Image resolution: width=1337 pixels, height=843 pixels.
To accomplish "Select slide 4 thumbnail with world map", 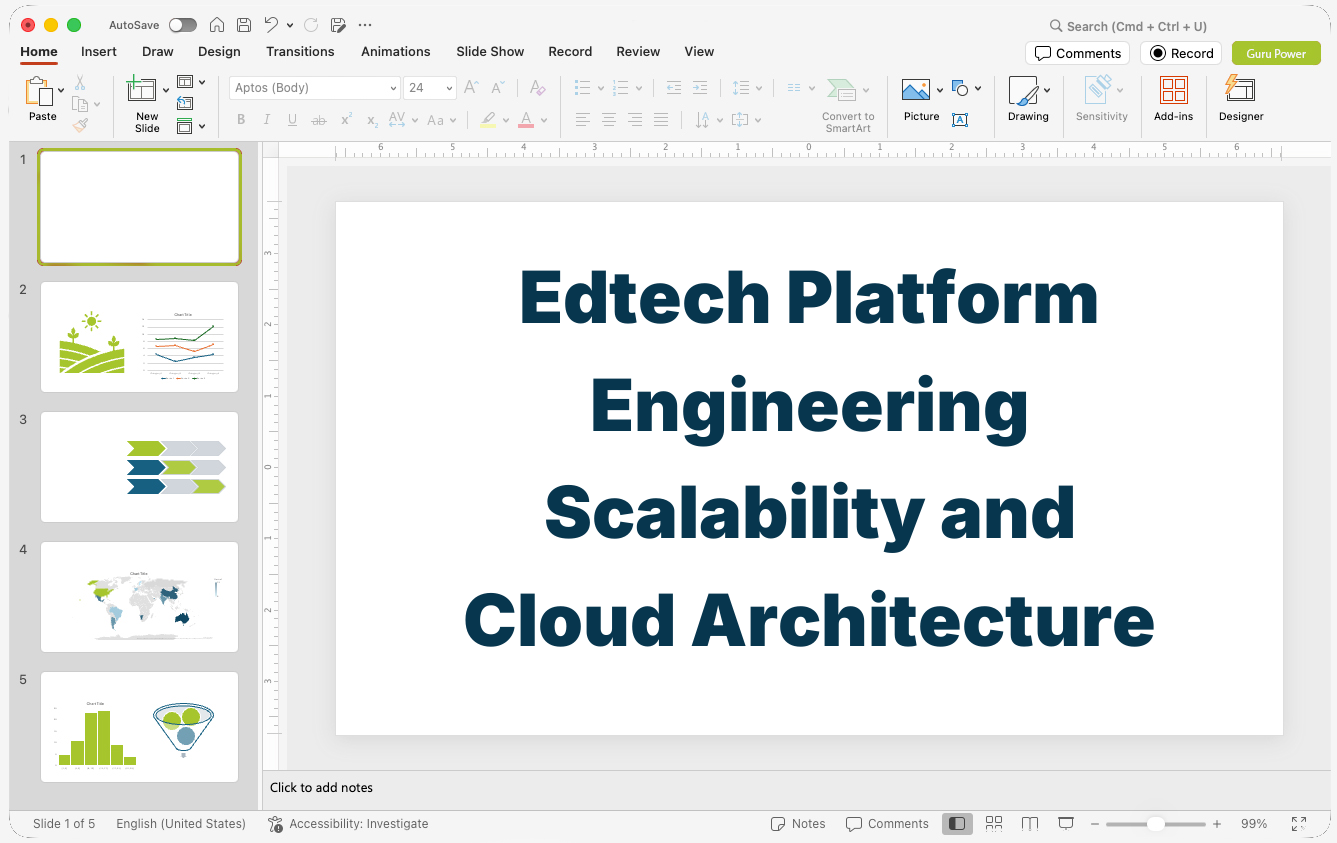I will coord(139,597).
